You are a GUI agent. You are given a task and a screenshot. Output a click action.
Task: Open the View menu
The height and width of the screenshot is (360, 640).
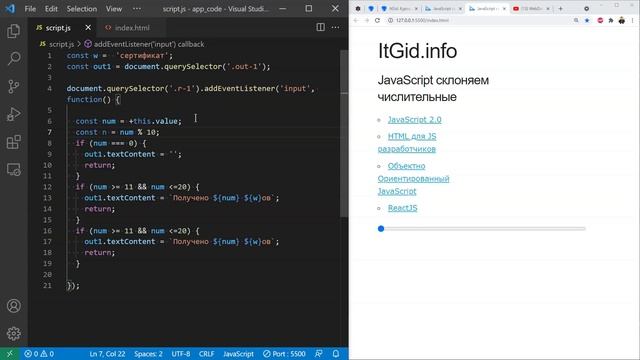tap(114, 9)
